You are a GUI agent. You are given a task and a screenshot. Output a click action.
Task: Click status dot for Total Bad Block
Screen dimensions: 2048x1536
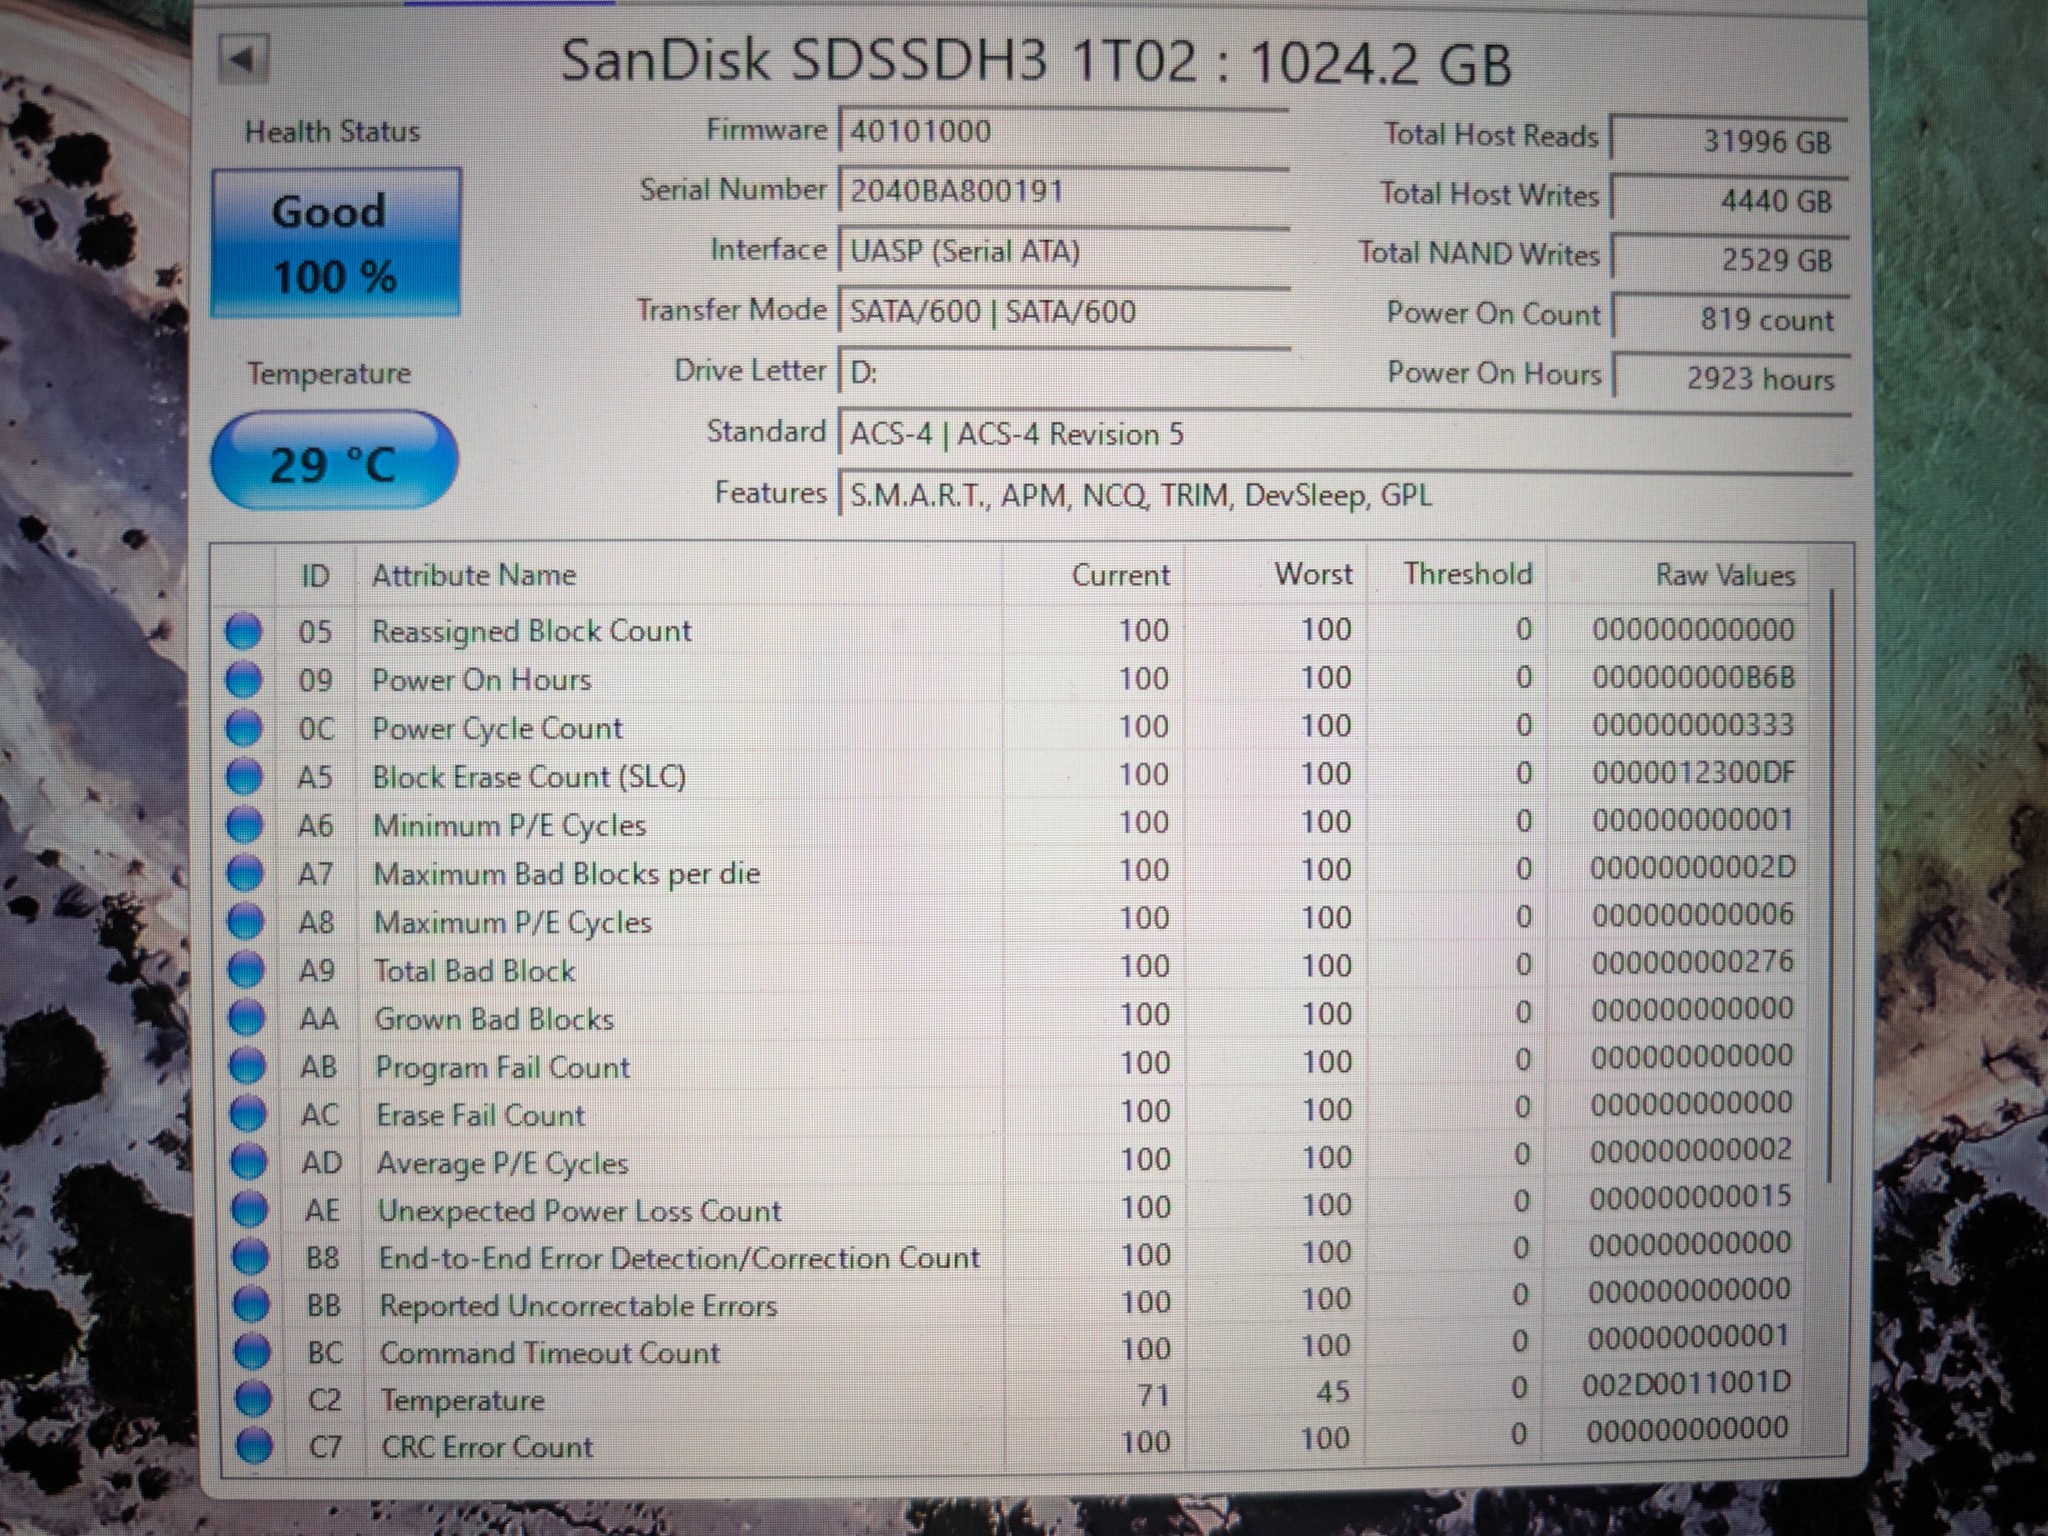click(x=246, y=969)
